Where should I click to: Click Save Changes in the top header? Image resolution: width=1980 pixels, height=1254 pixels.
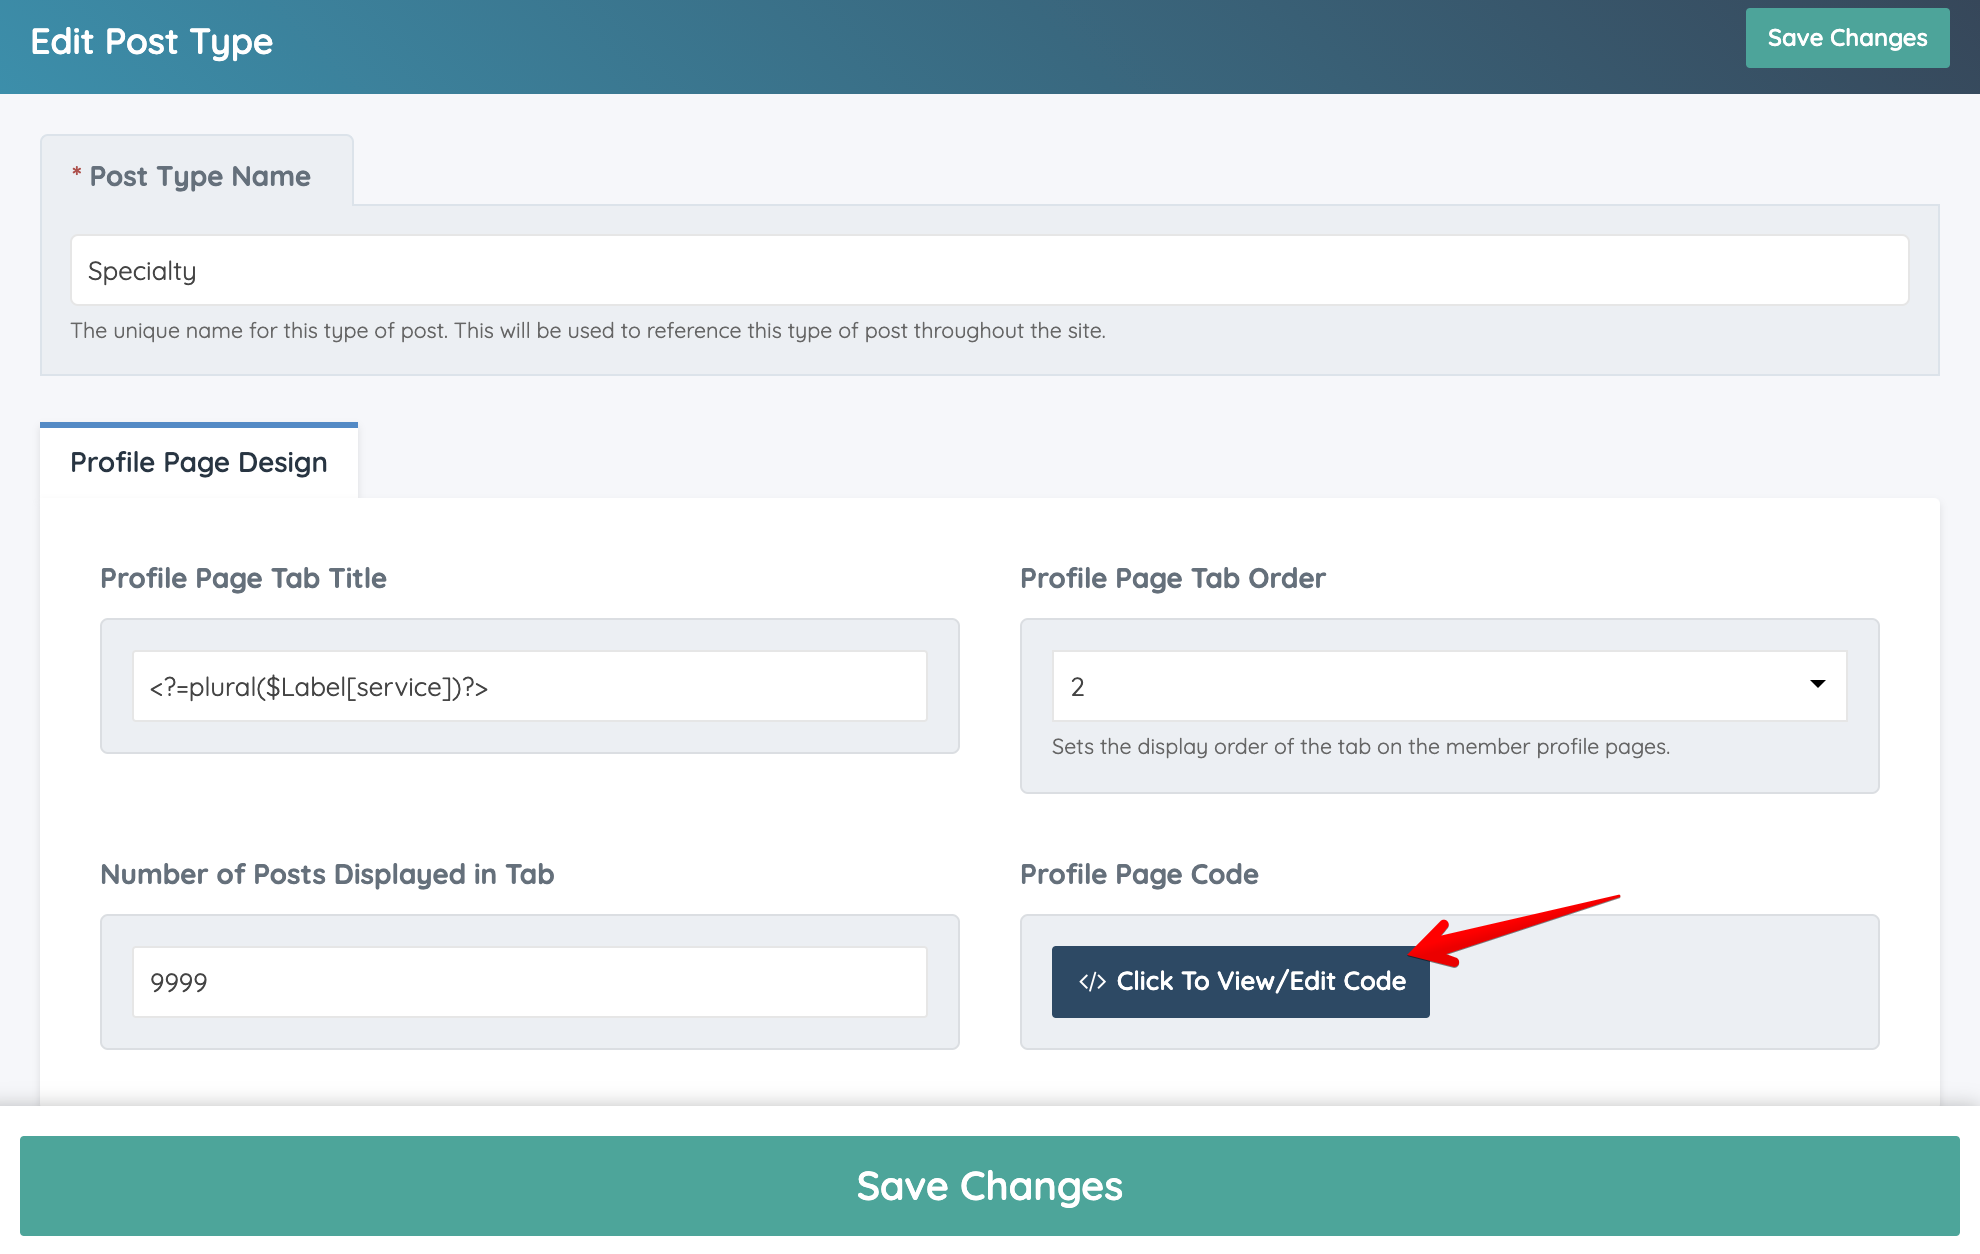click(x=1846, y=38)
